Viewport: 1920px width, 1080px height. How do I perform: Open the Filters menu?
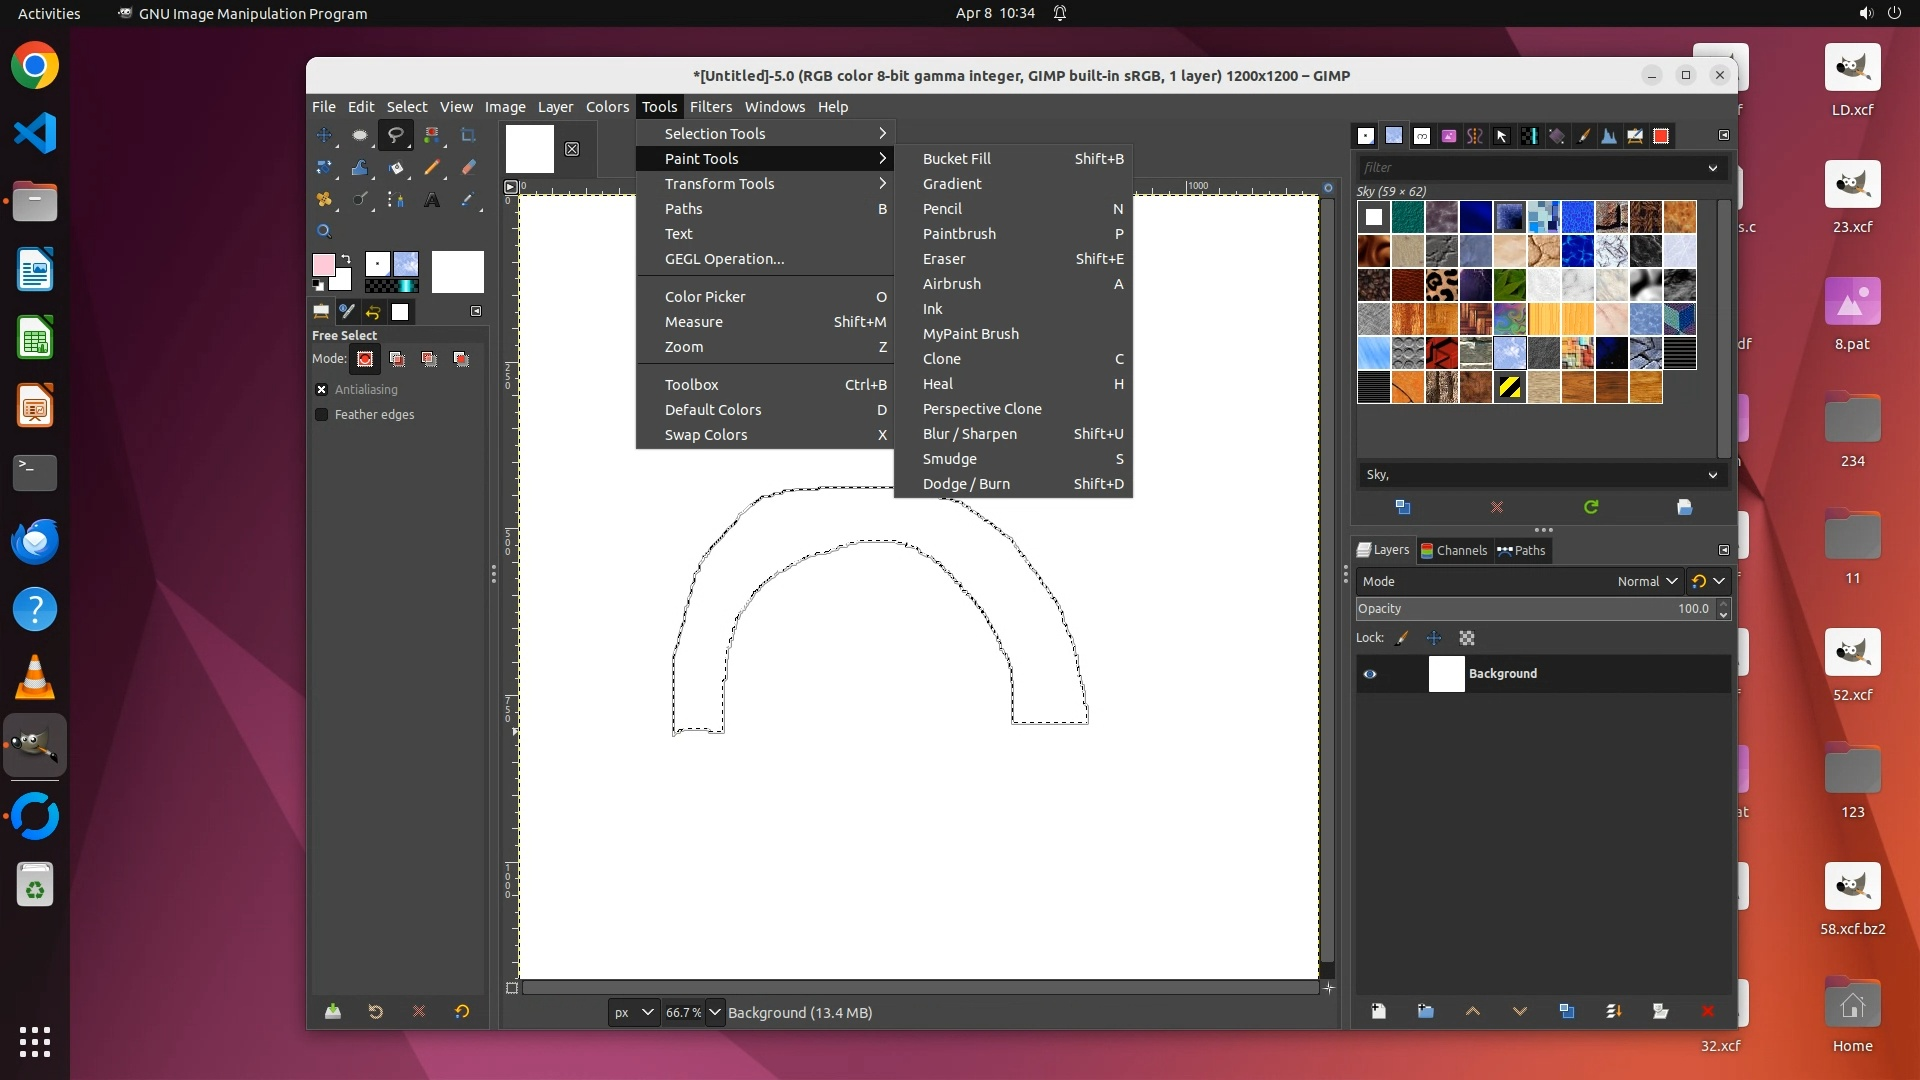click(710, 107)
